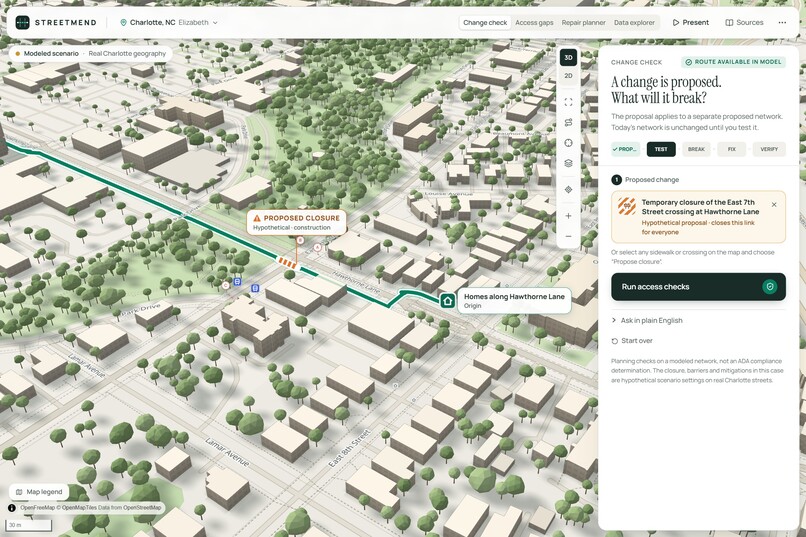
Task: Open the Charlotte, NC Elizabeth location dropdown
Action: pos(169,23)
